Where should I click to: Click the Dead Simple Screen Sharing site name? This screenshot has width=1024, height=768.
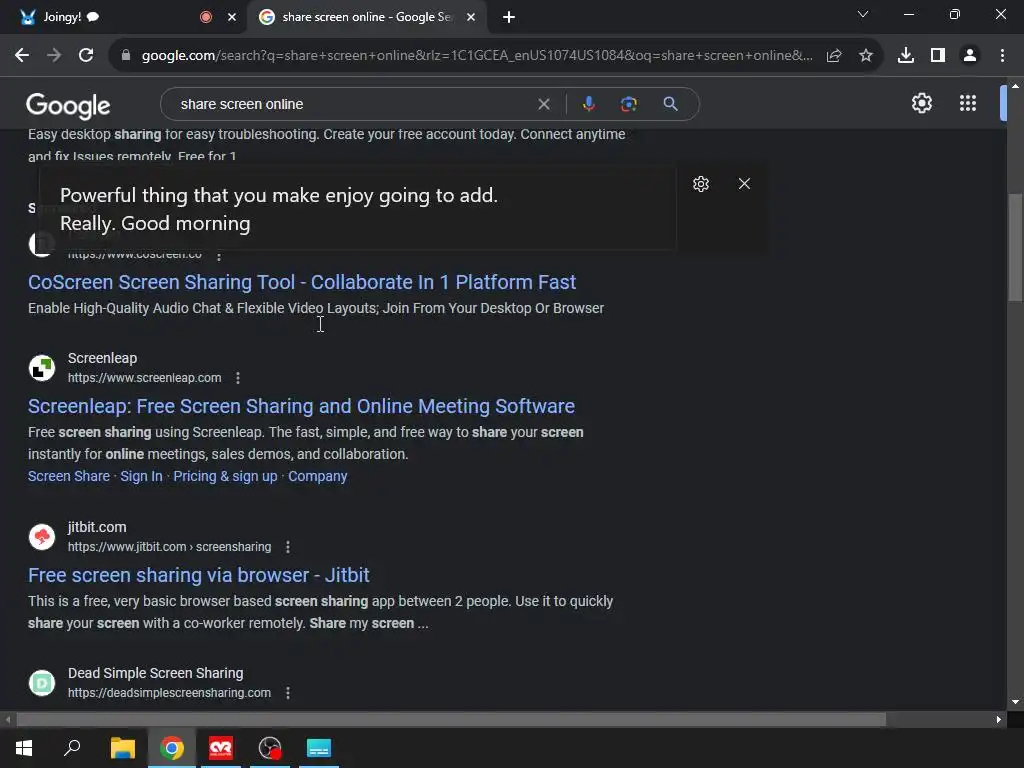pos(155,673)
